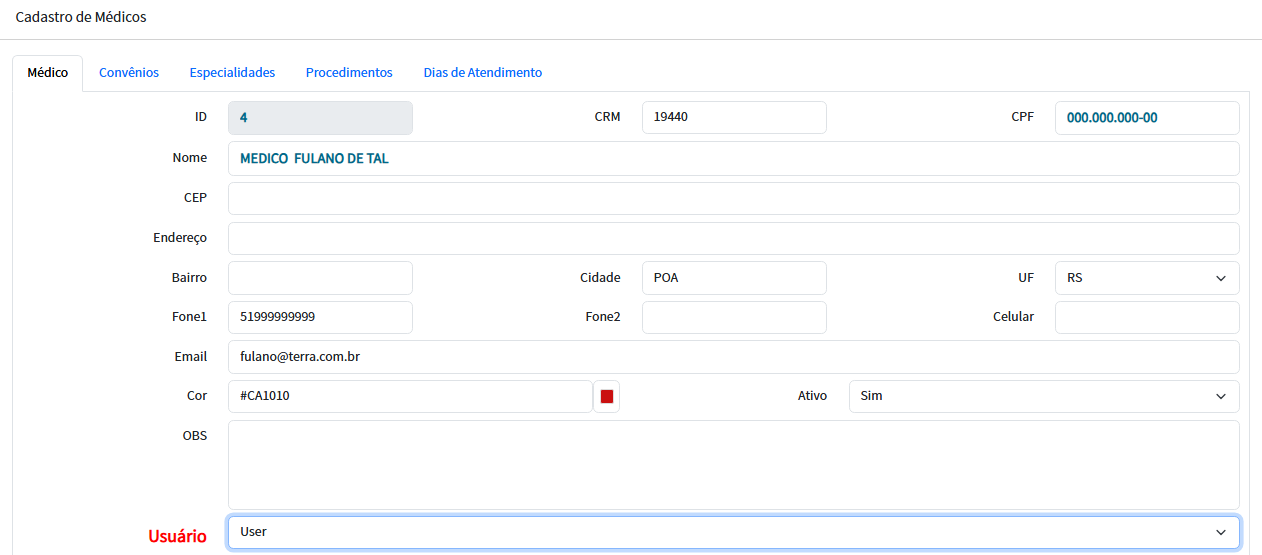Click the Médico tab
Viewport: 1262px width, 555px height.
click(48, 73)
